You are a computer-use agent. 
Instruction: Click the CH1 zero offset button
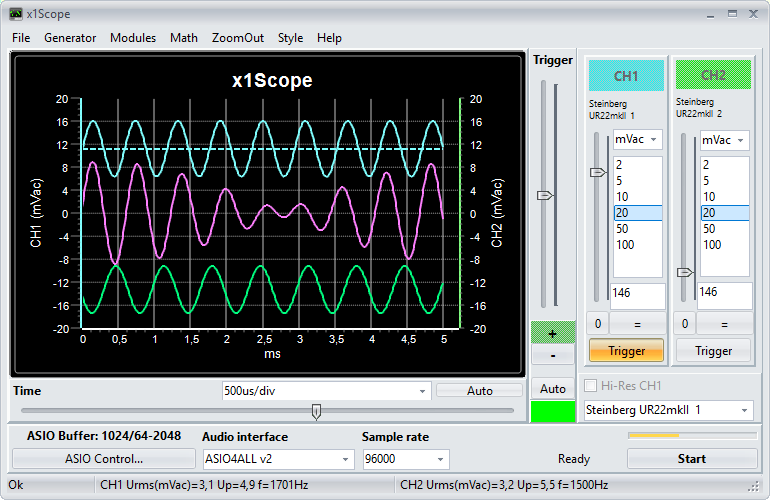tap(597, 323)
